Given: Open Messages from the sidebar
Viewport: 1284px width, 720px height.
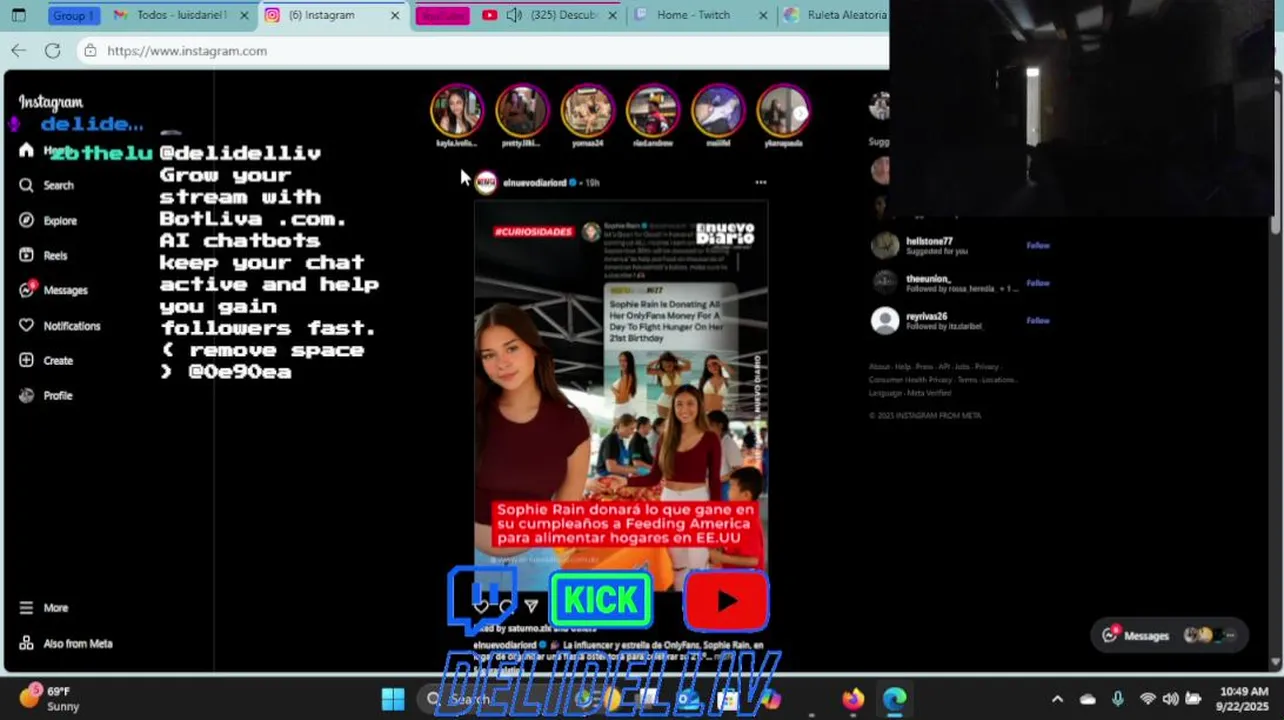Looking at the screenshot, I should click(x=53, y=290).
